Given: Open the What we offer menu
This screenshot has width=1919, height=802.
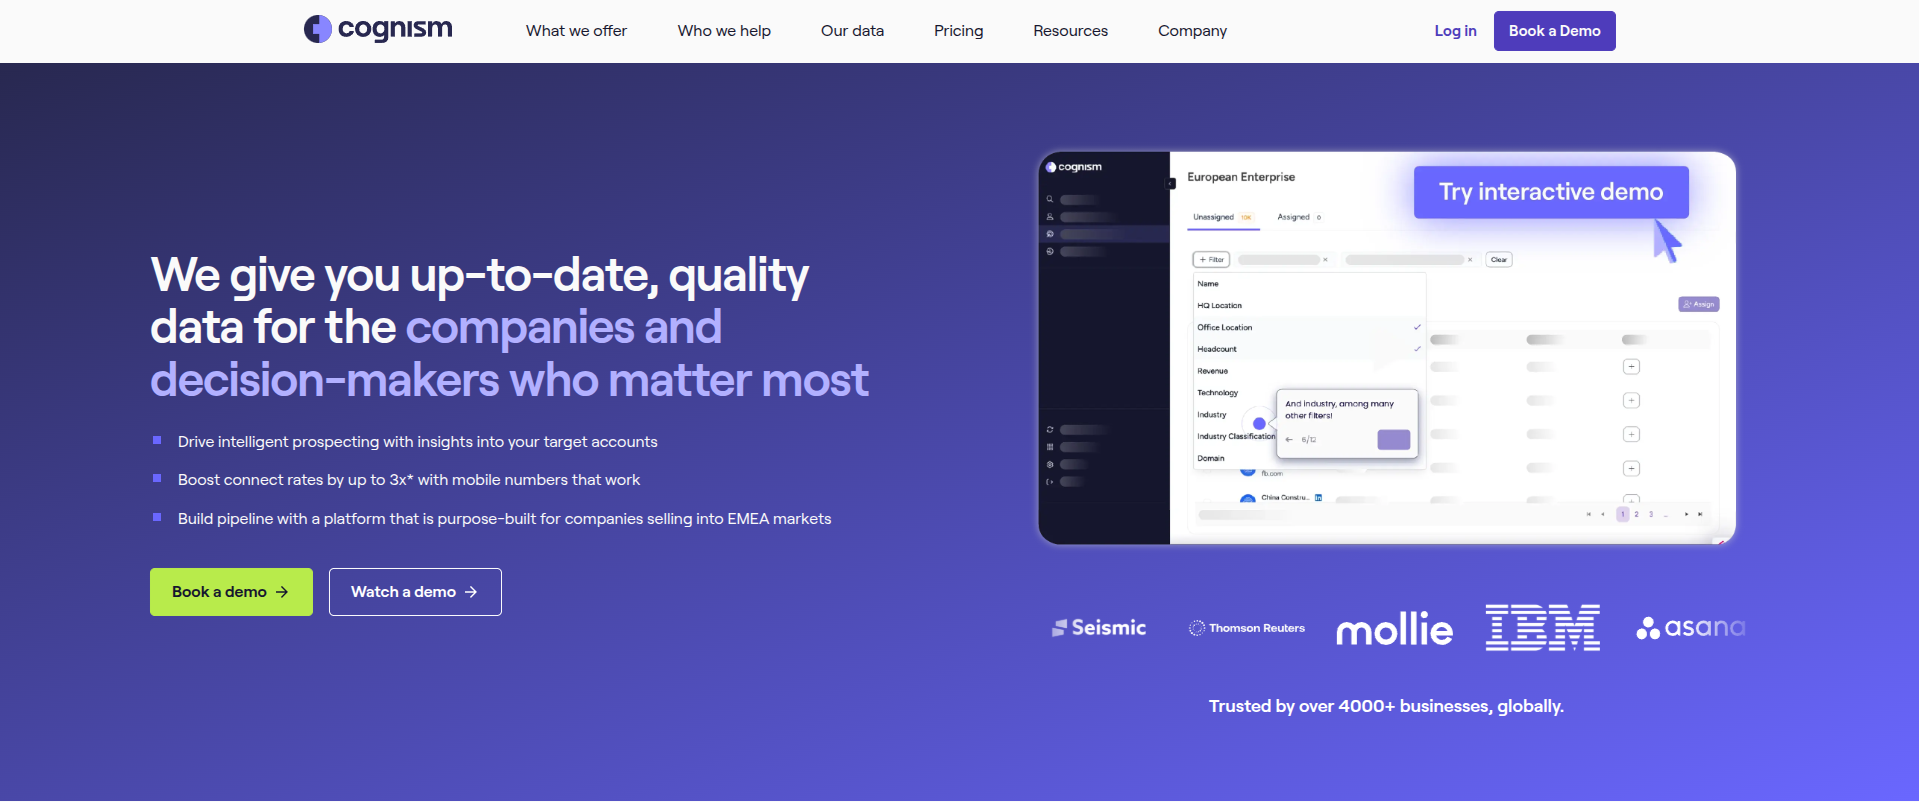Looking at the screenshot, I should (x=576, y=31).
